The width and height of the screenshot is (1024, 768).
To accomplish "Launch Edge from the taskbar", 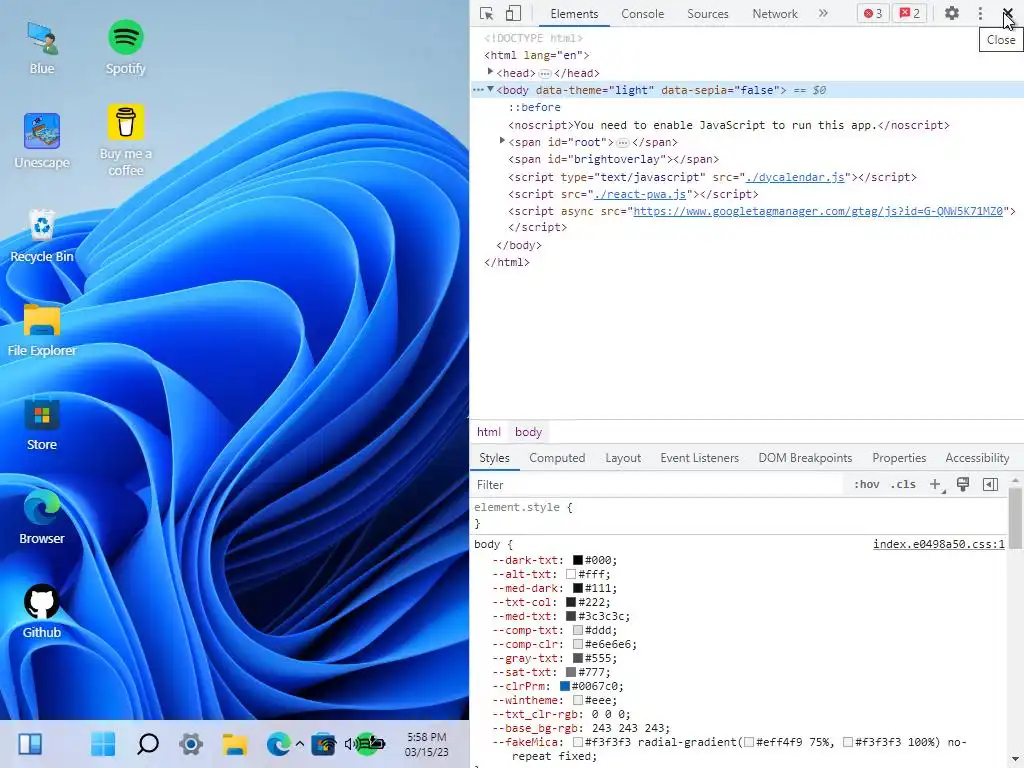I will point(278,744).
